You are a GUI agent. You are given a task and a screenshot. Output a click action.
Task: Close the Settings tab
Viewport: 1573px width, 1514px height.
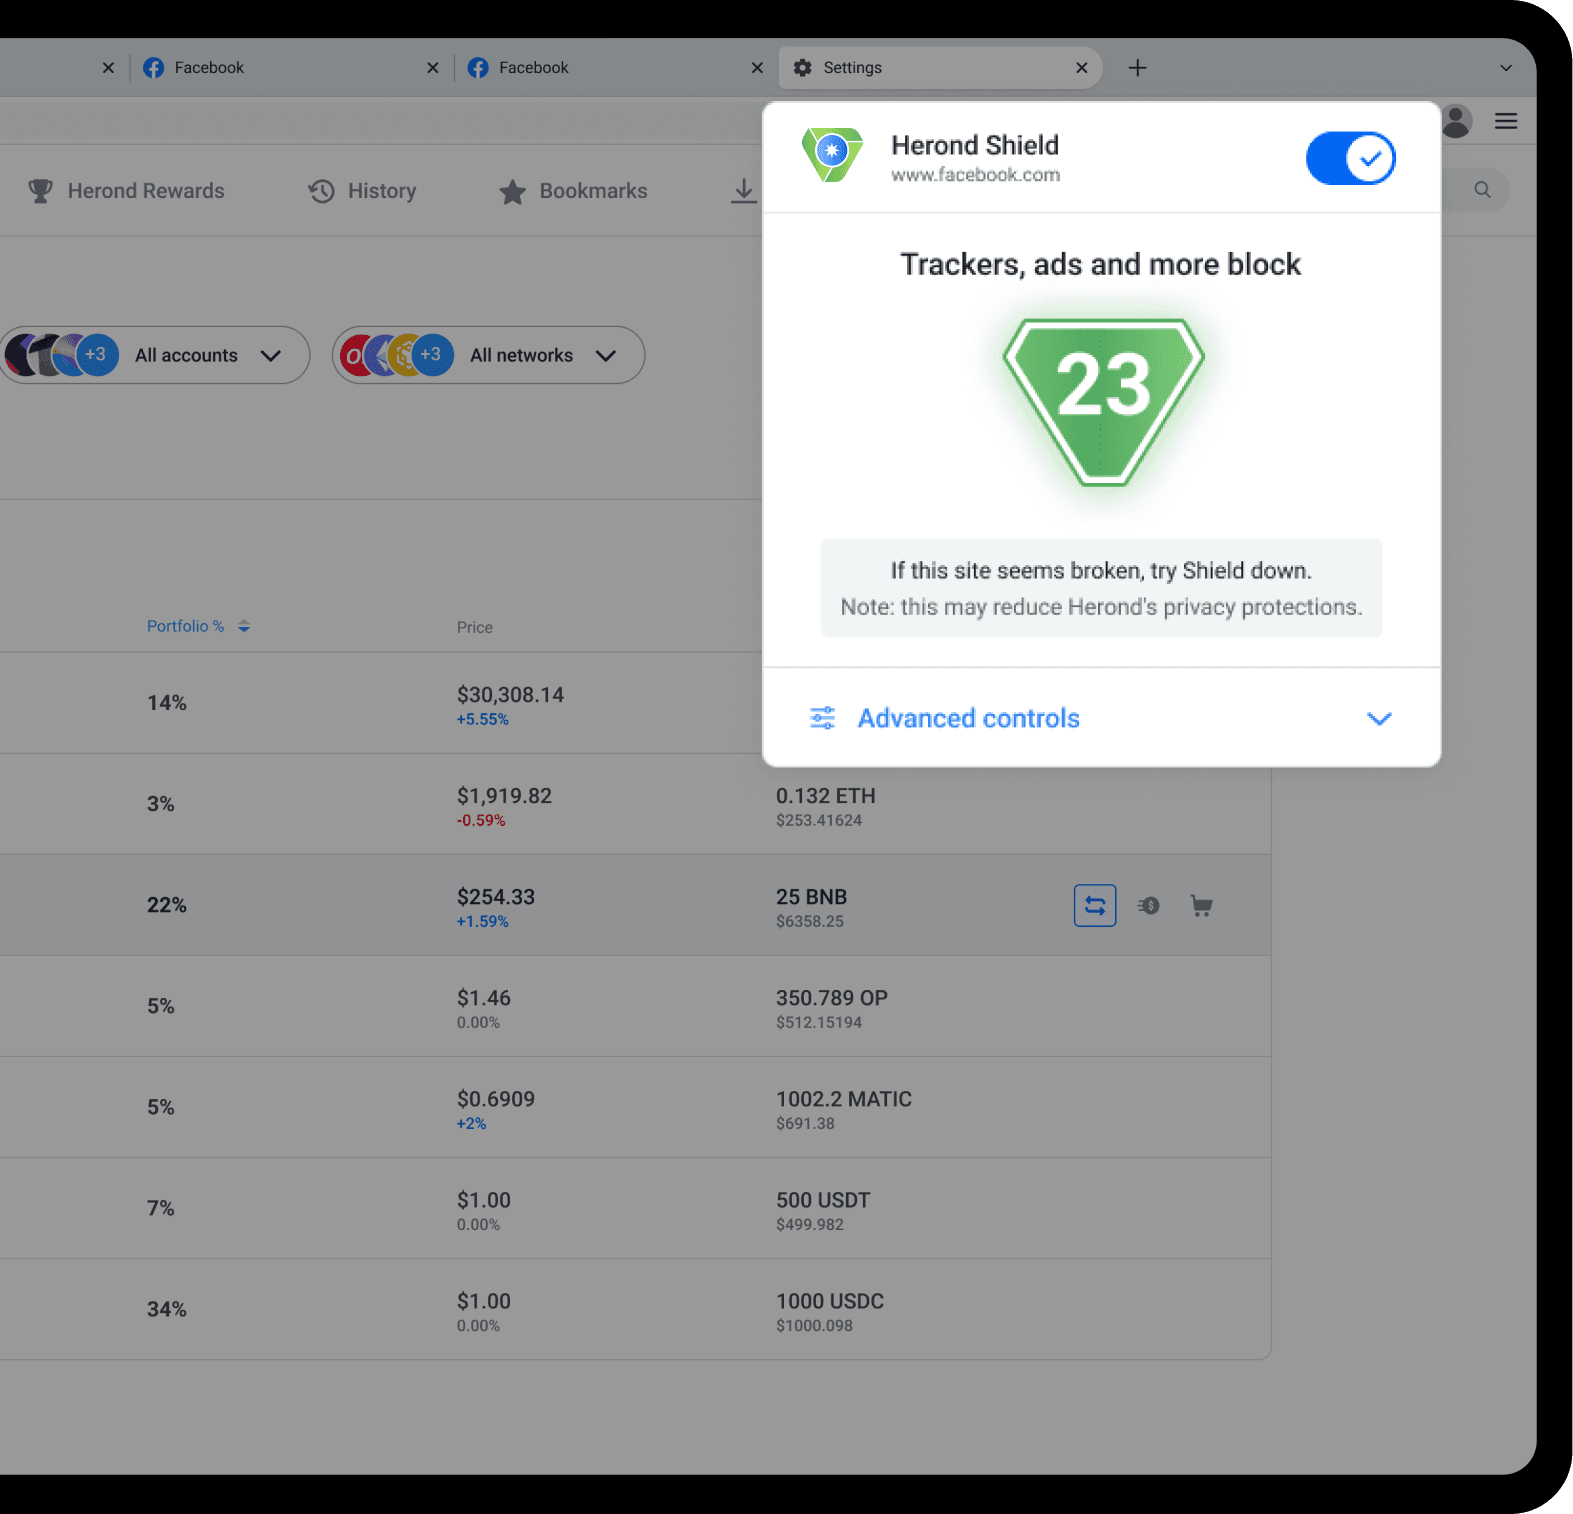[x=1081, y=68]
